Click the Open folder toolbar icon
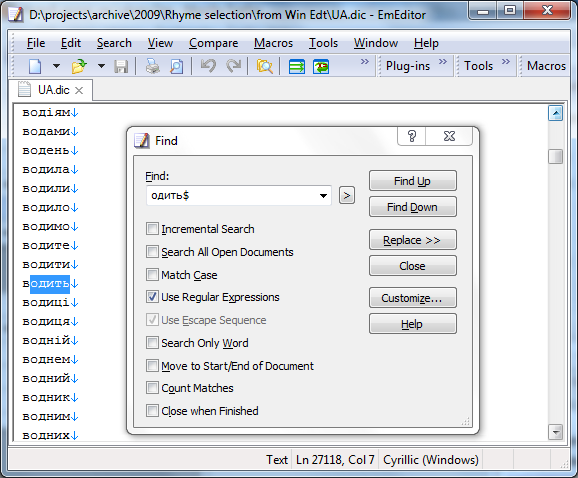The width and height of the screenshot is (578, 478). point(79,66)
